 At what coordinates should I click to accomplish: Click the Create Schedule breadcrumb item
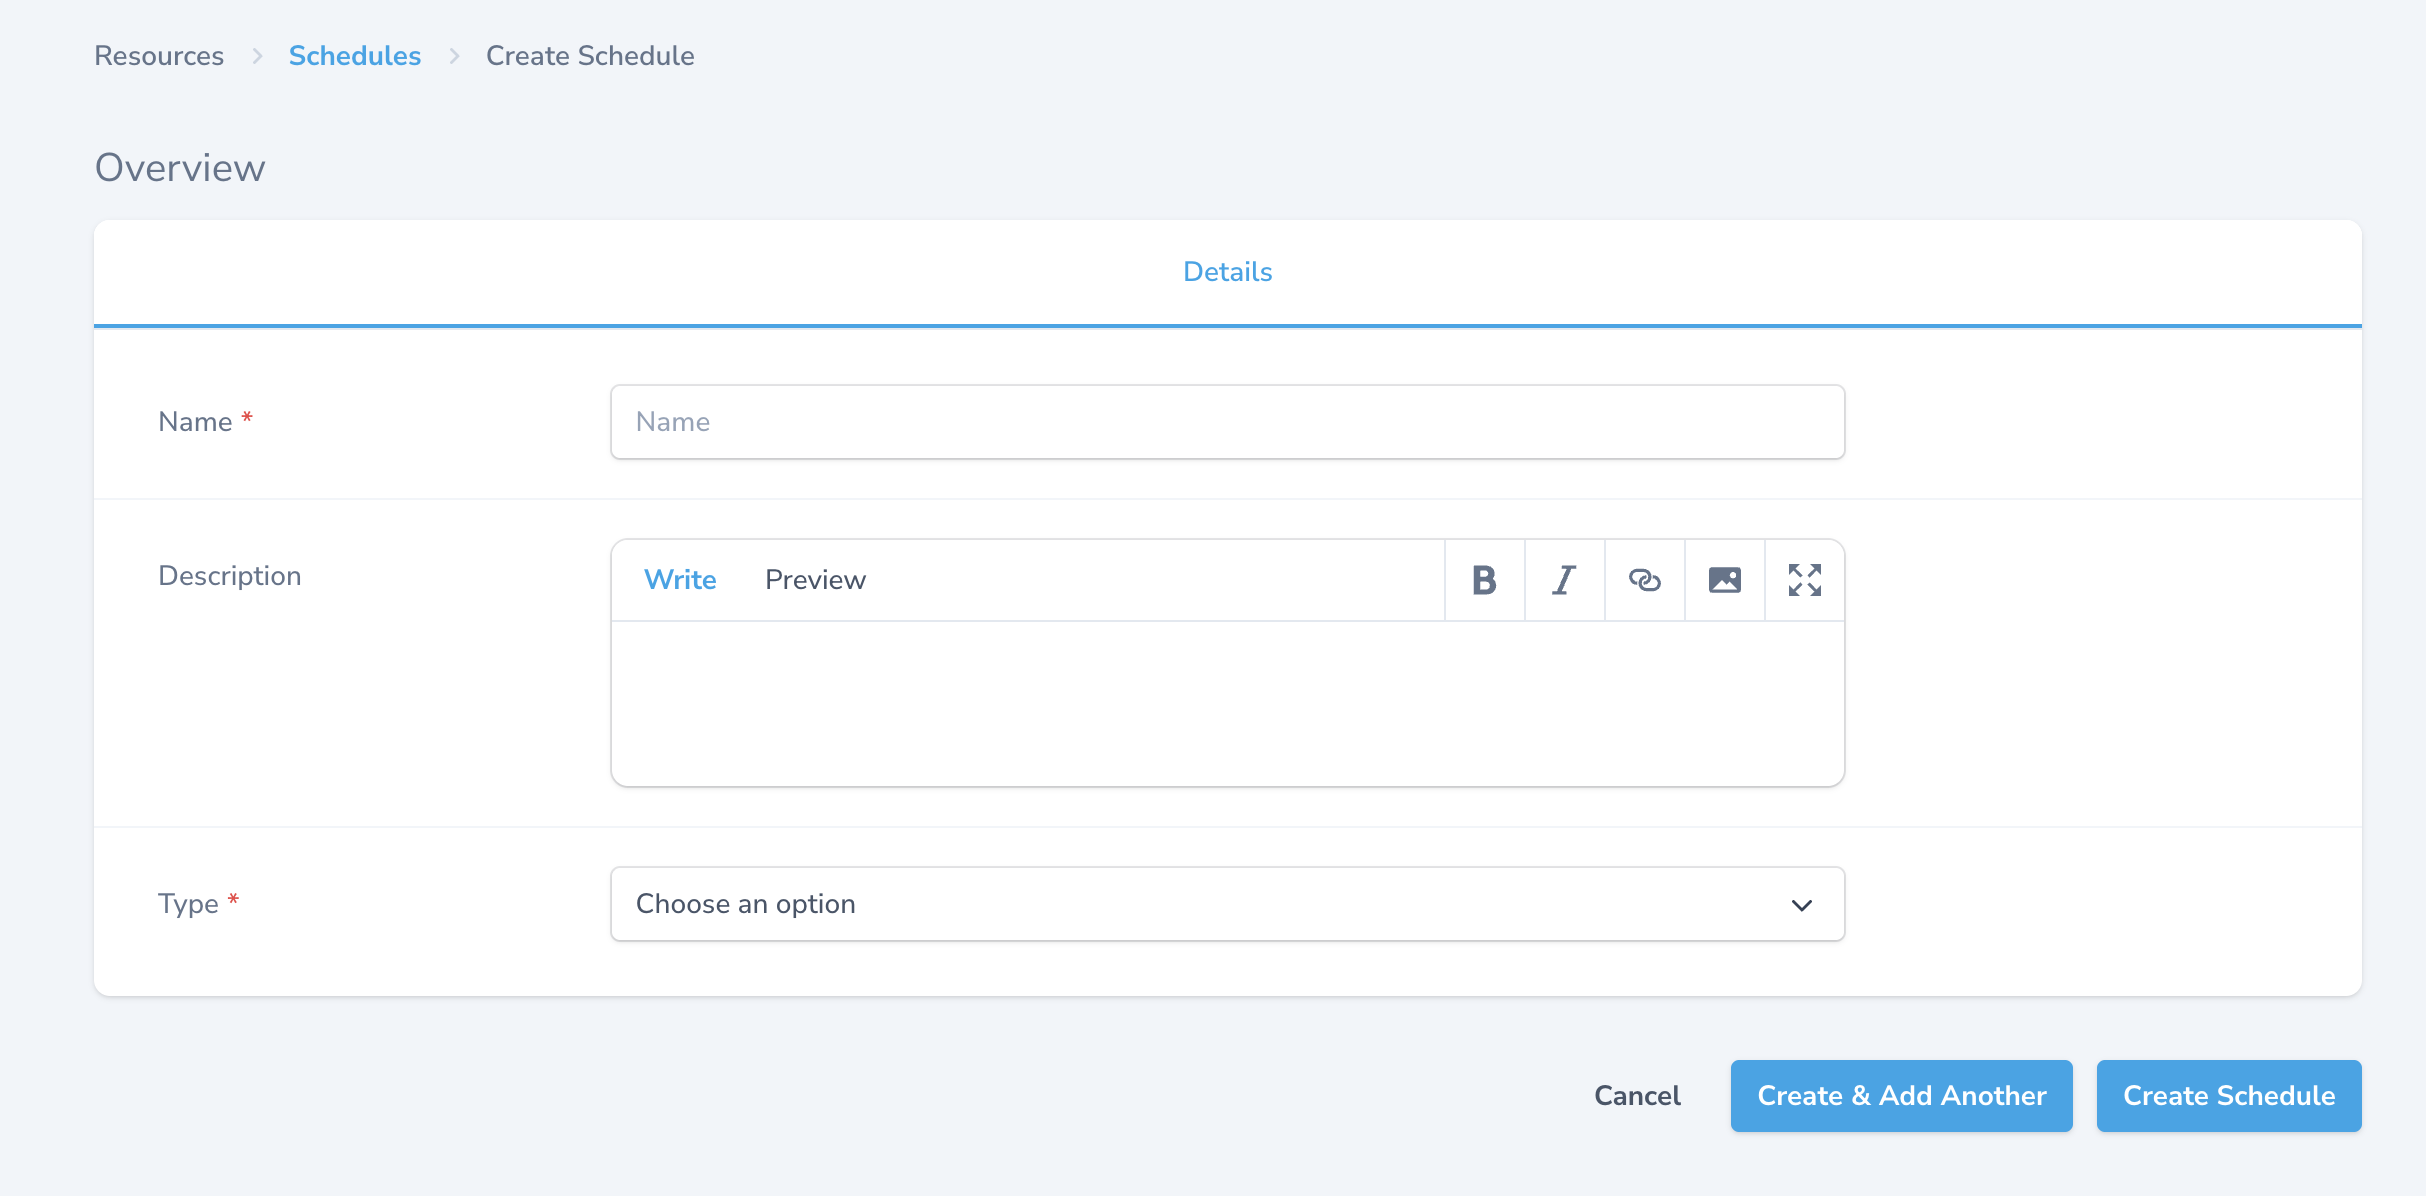(x=590, y=56)
